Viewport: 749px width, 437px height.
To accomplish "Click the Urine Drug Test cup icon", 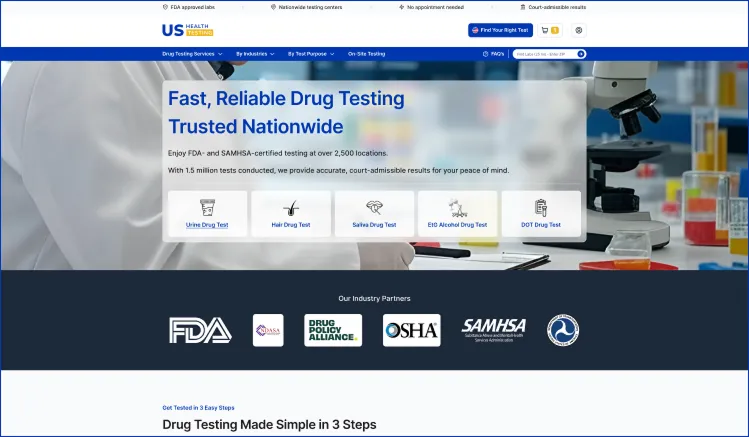I will [207, 208].
